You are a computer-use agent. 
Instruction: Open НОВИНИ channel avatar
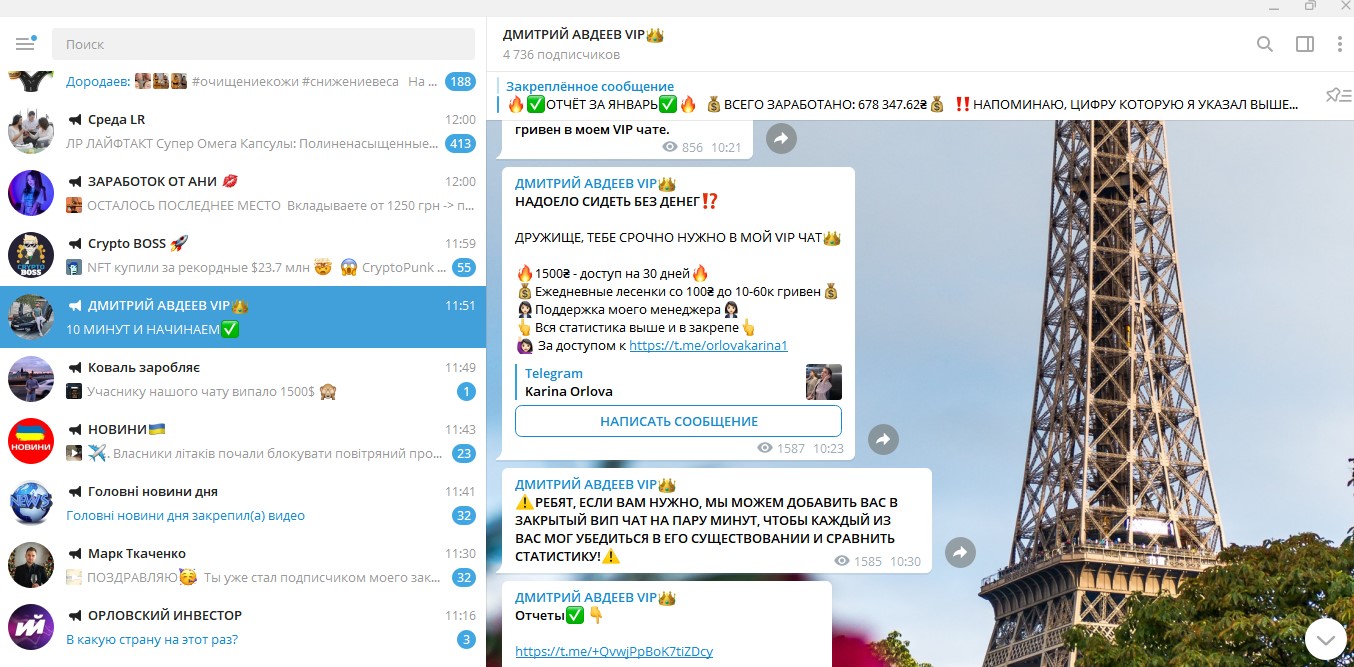pyautogui.click(x=31, y=441)
